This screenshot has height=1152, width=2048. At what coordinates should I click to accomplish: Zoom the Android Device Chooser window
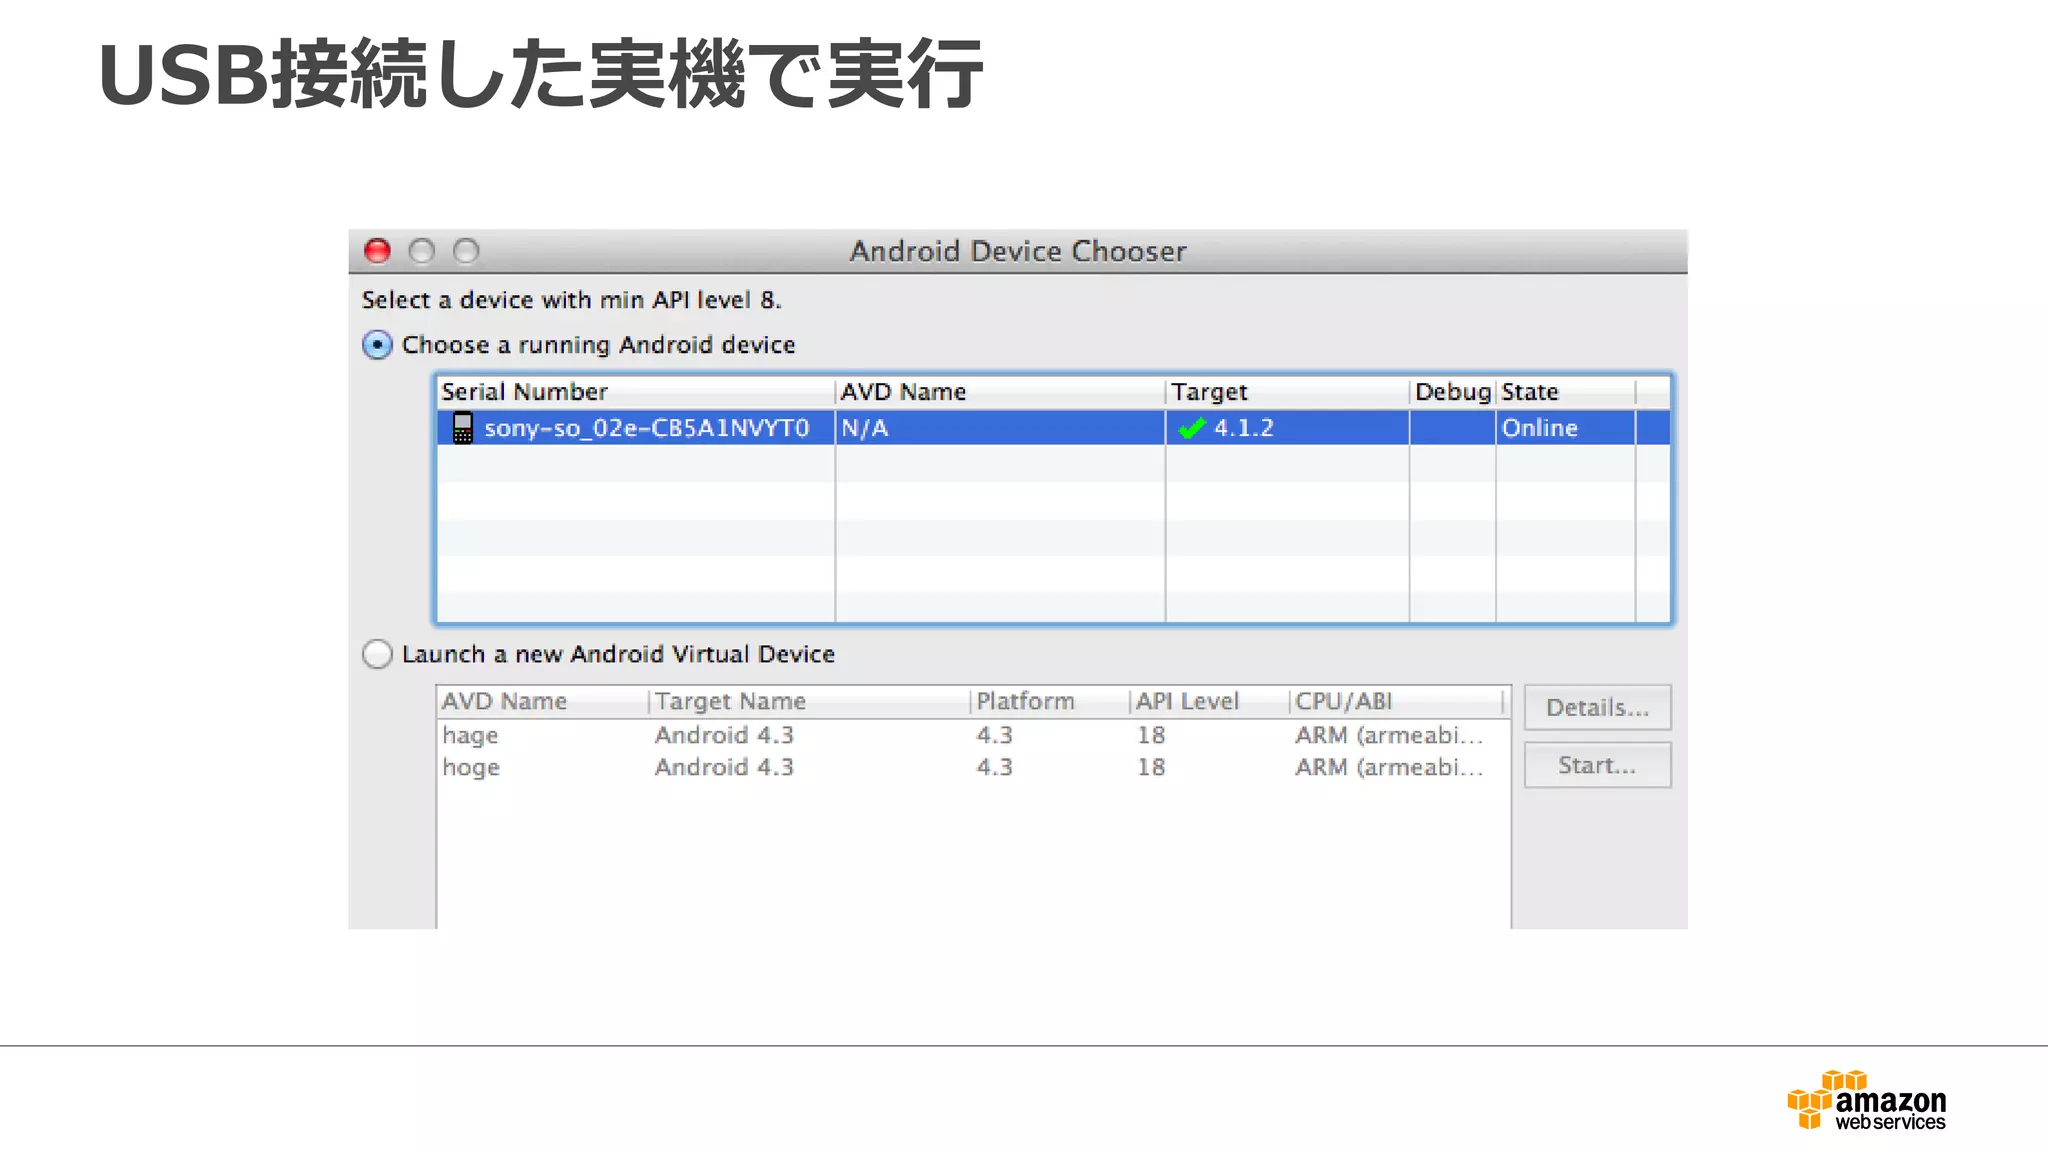coord(466,251)
